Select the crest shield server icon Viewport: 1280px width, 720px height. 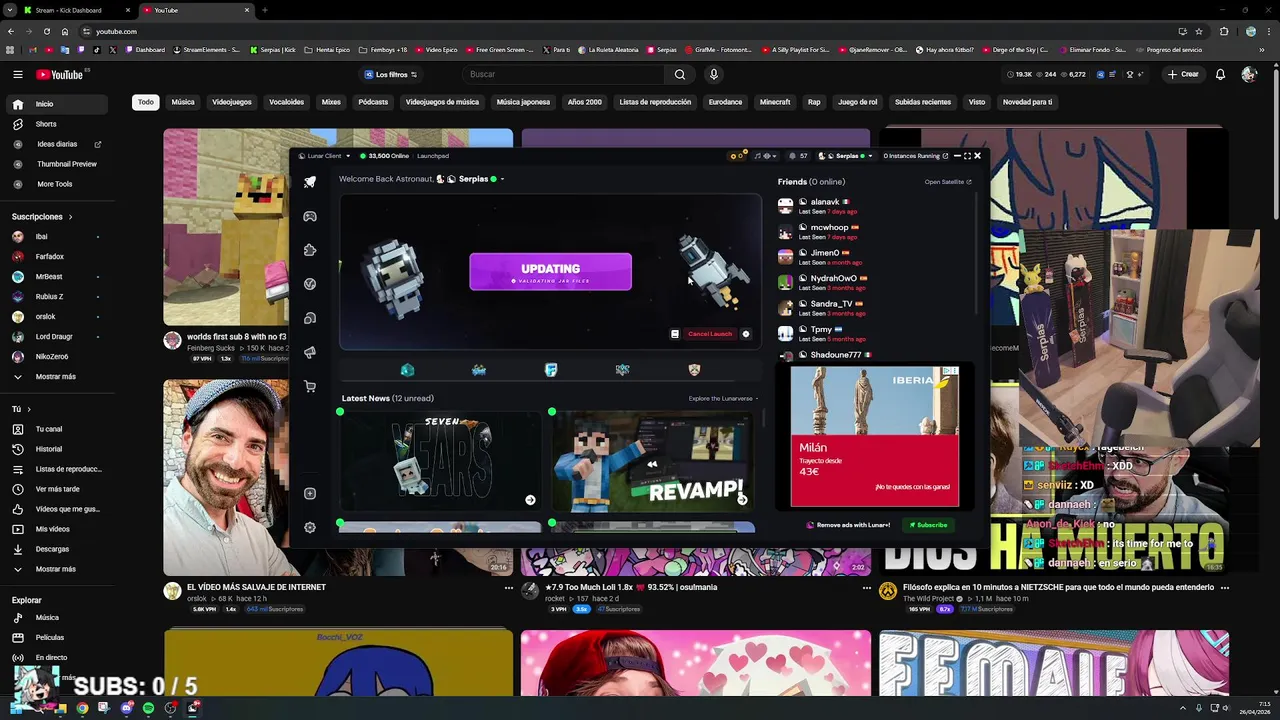coord(695,370)
